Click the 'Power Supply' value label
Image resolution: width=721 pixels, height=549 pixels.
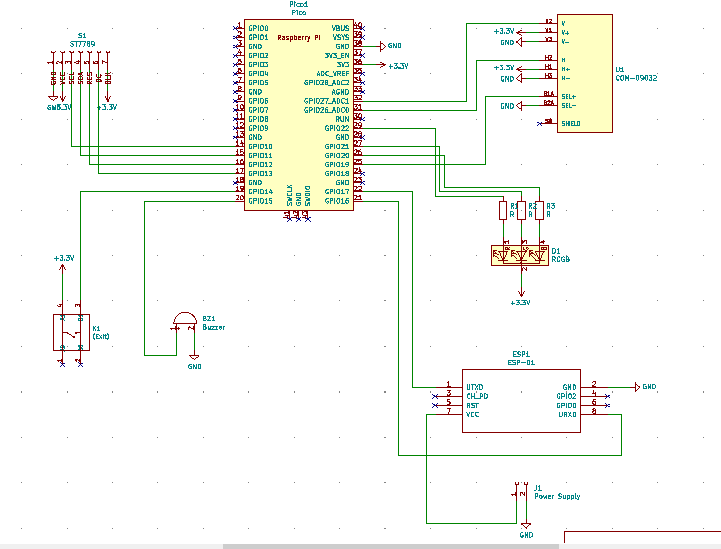tap(557, 496)
